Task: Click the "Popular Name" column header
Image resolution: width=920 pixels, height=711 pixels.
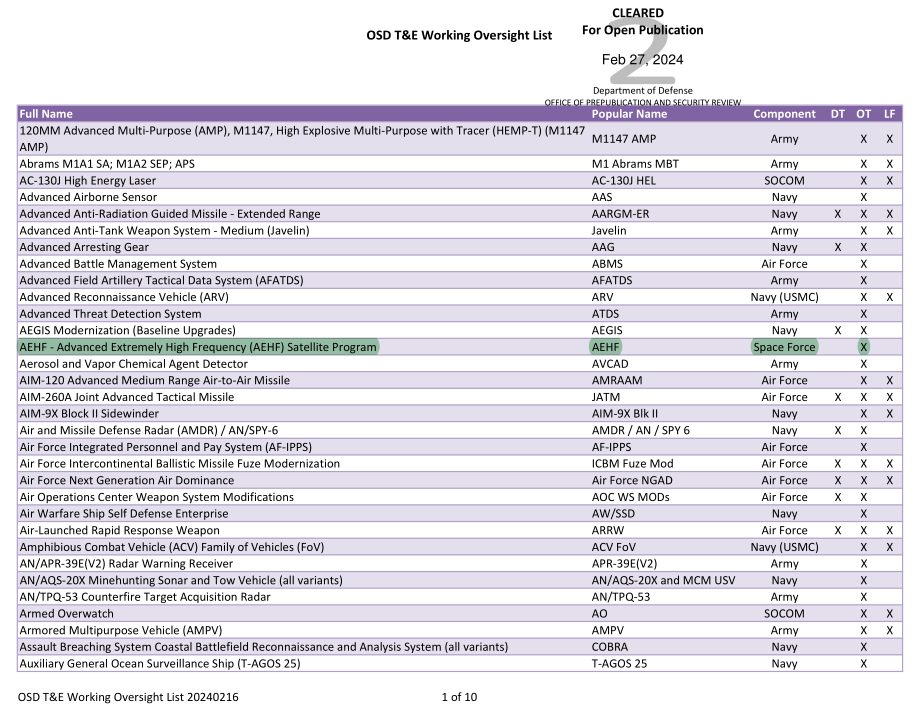Action: (x=629, y=114)
